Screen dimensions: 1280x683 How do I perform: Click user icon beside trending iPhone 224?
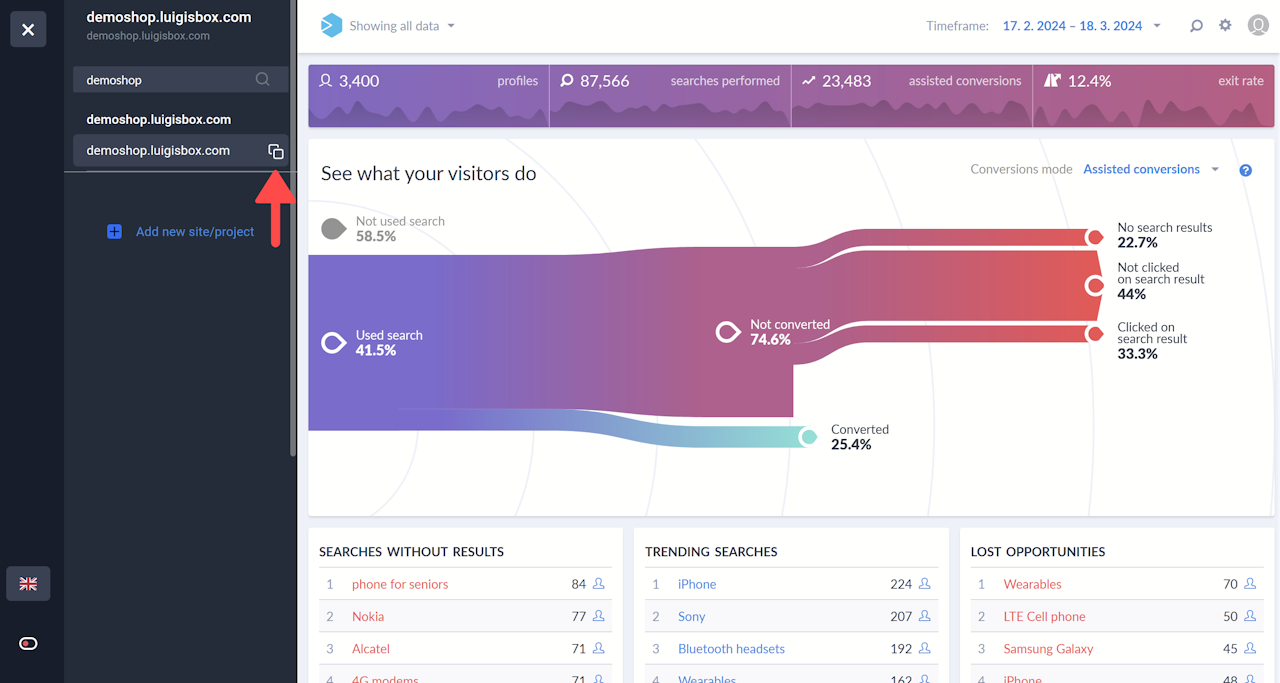(x=925, y=583)
